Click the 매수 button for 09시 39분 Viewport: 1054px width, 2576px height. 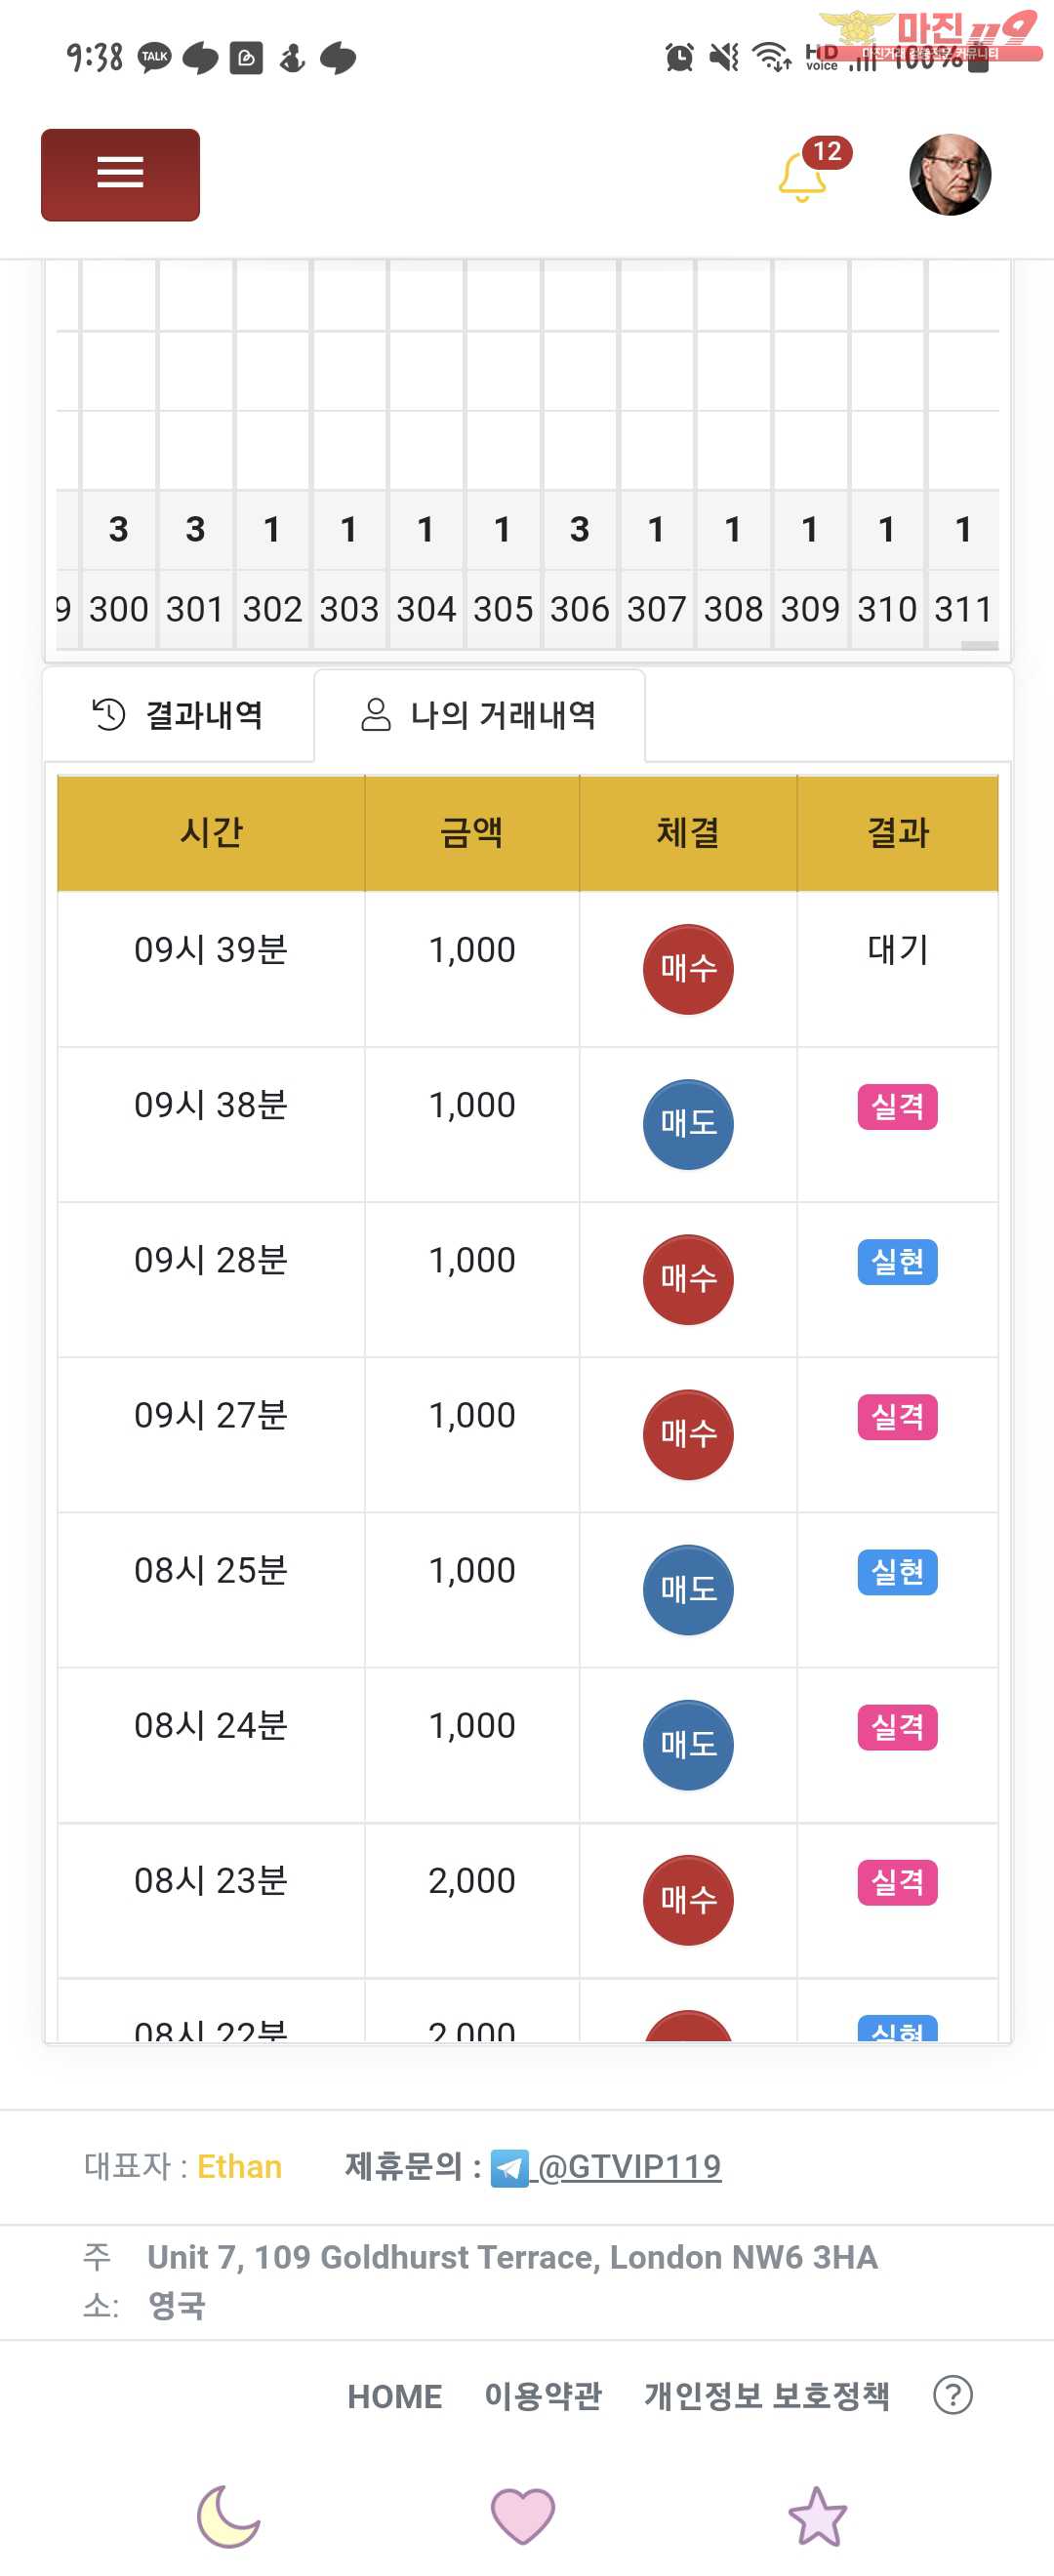[x=688, y=969]
